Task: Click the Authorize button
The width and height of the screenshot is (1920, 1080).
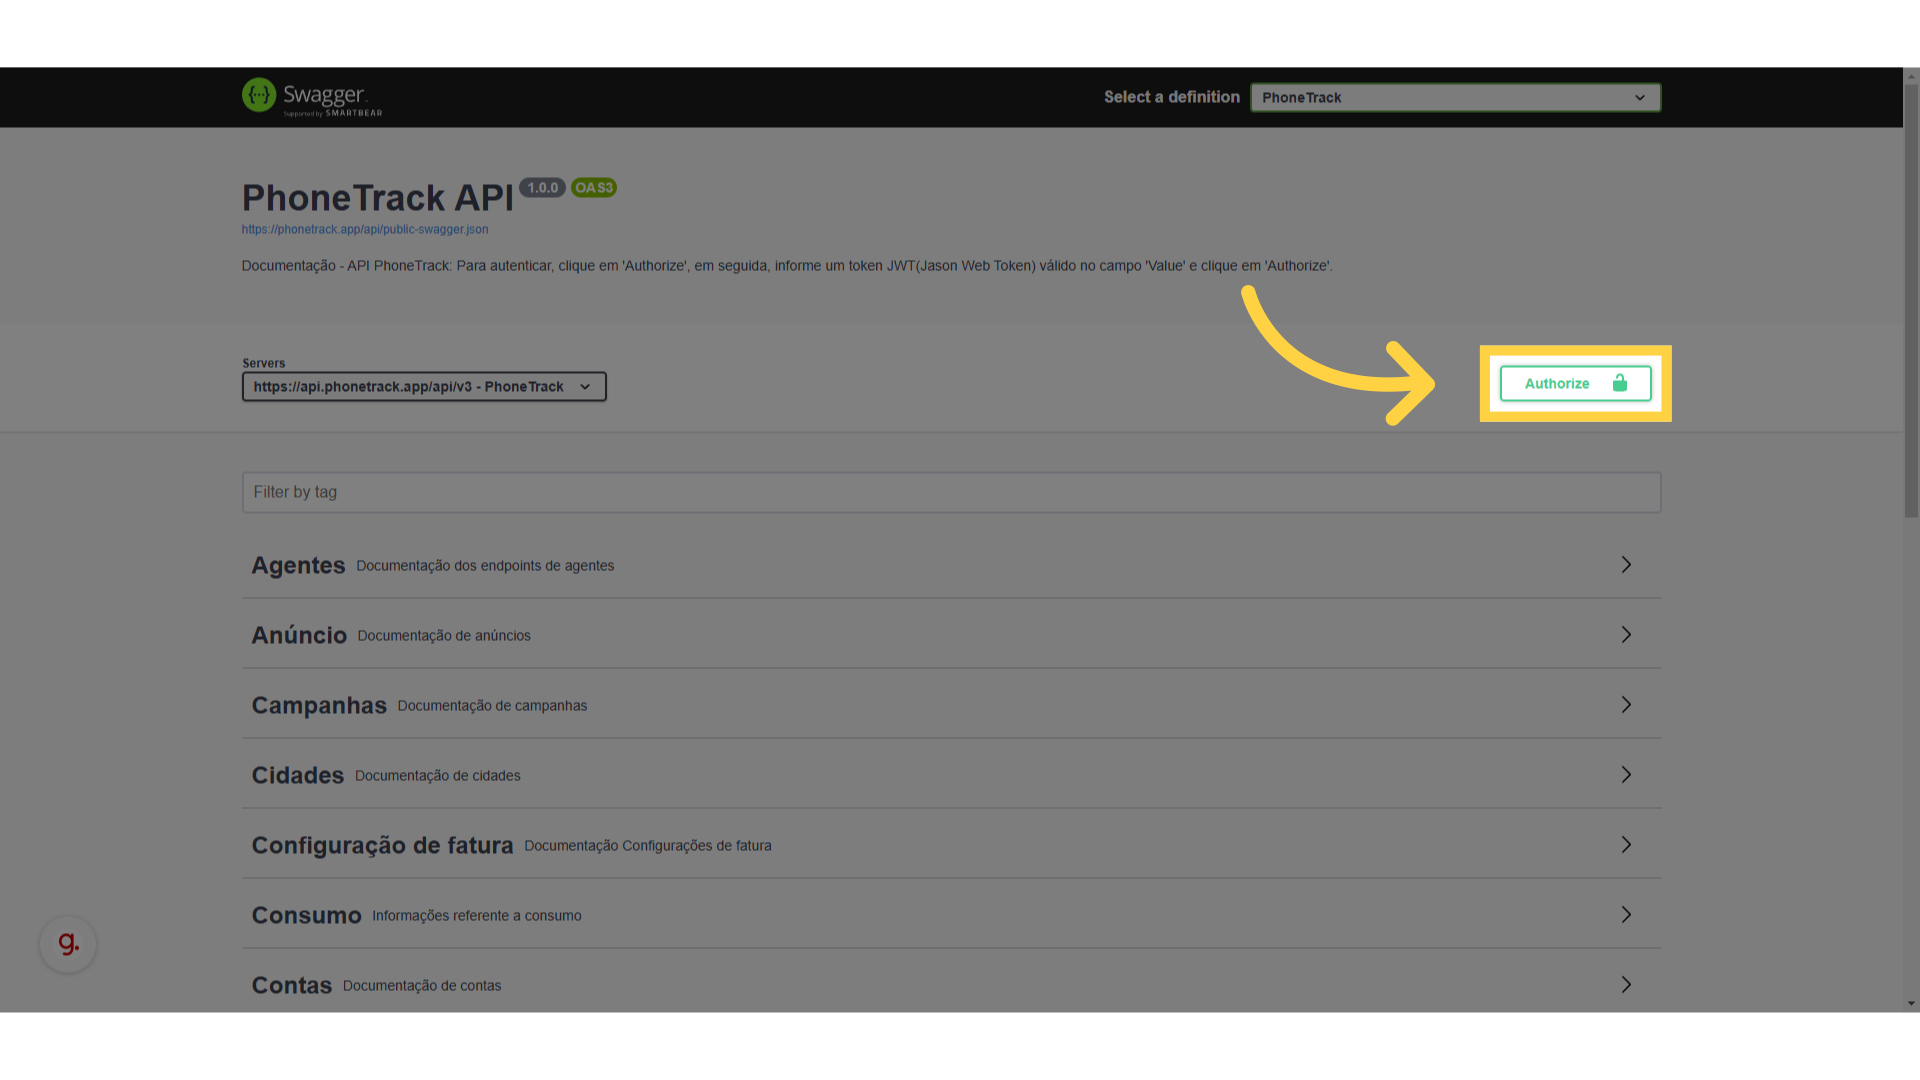Action: 1575,383
